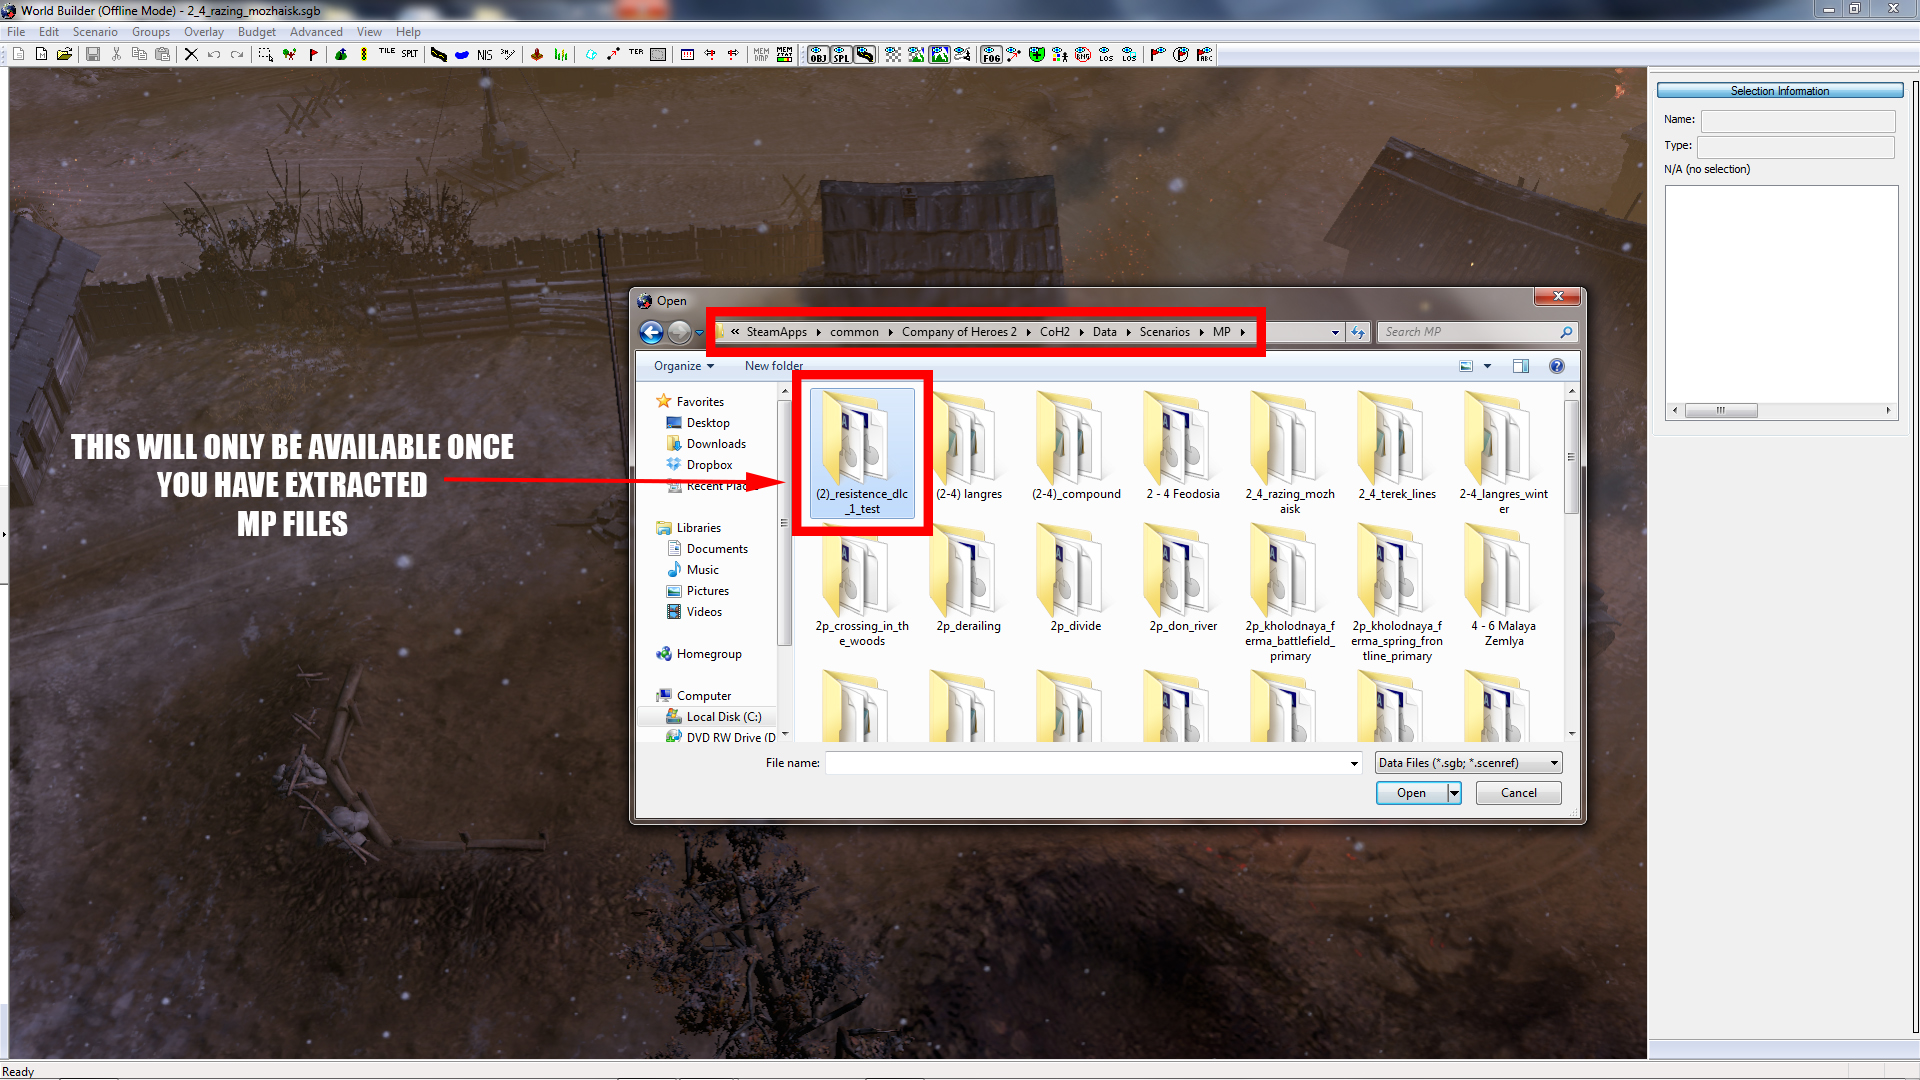Toggle green shield overlay visibility
The height and width of the screenshot is (1080, 1920).
[1037, 54]
